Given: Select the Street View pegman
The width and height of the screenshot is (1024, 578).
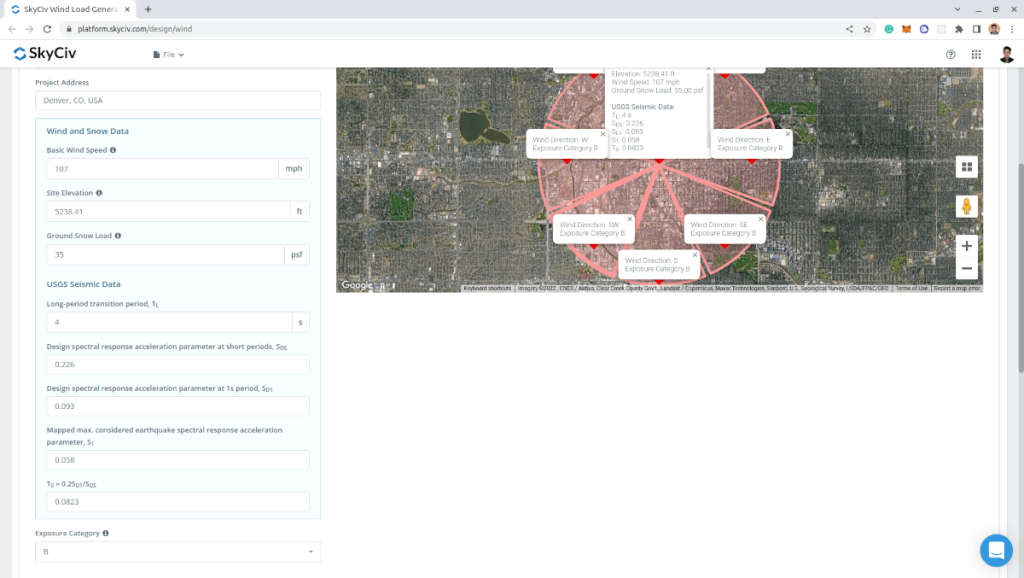Looking at the screenshot, I should point(966,206).
